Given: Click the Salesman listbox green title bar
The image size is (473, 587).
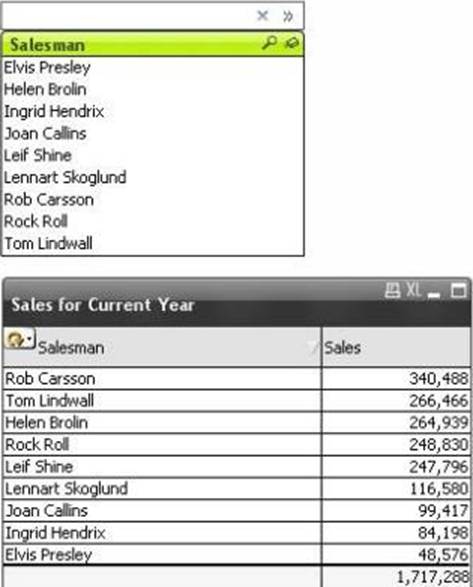Looking at the screenshot, I should (x=153, y=44).
